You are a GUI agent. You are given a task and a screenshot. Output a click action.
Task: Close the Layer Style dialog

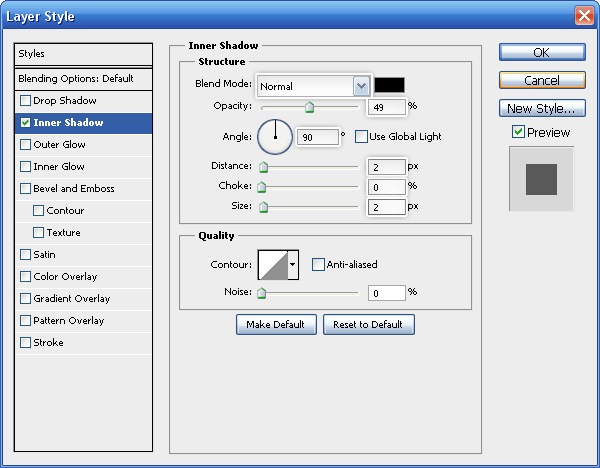click(584, 15)
